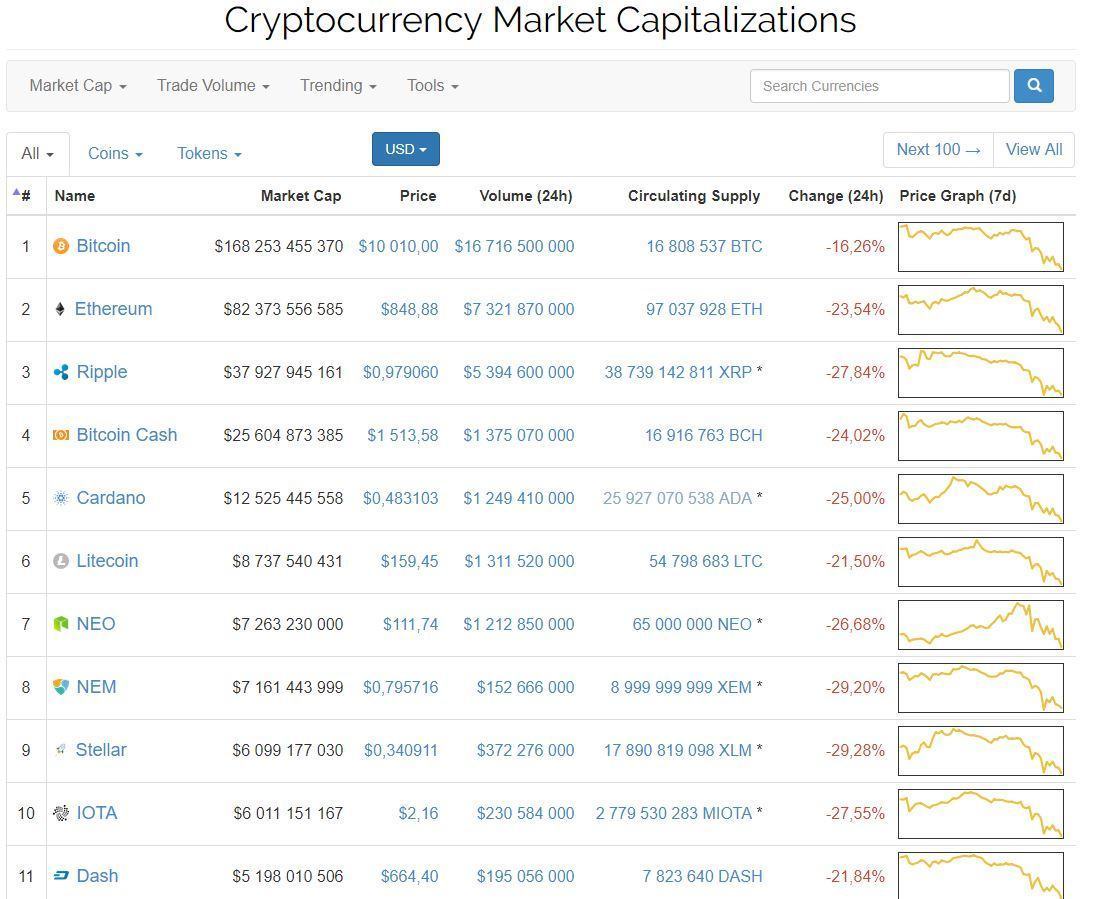Sort table by Change (24h) column
Screen dimensions: 1115x899
(x=835, y=196)
